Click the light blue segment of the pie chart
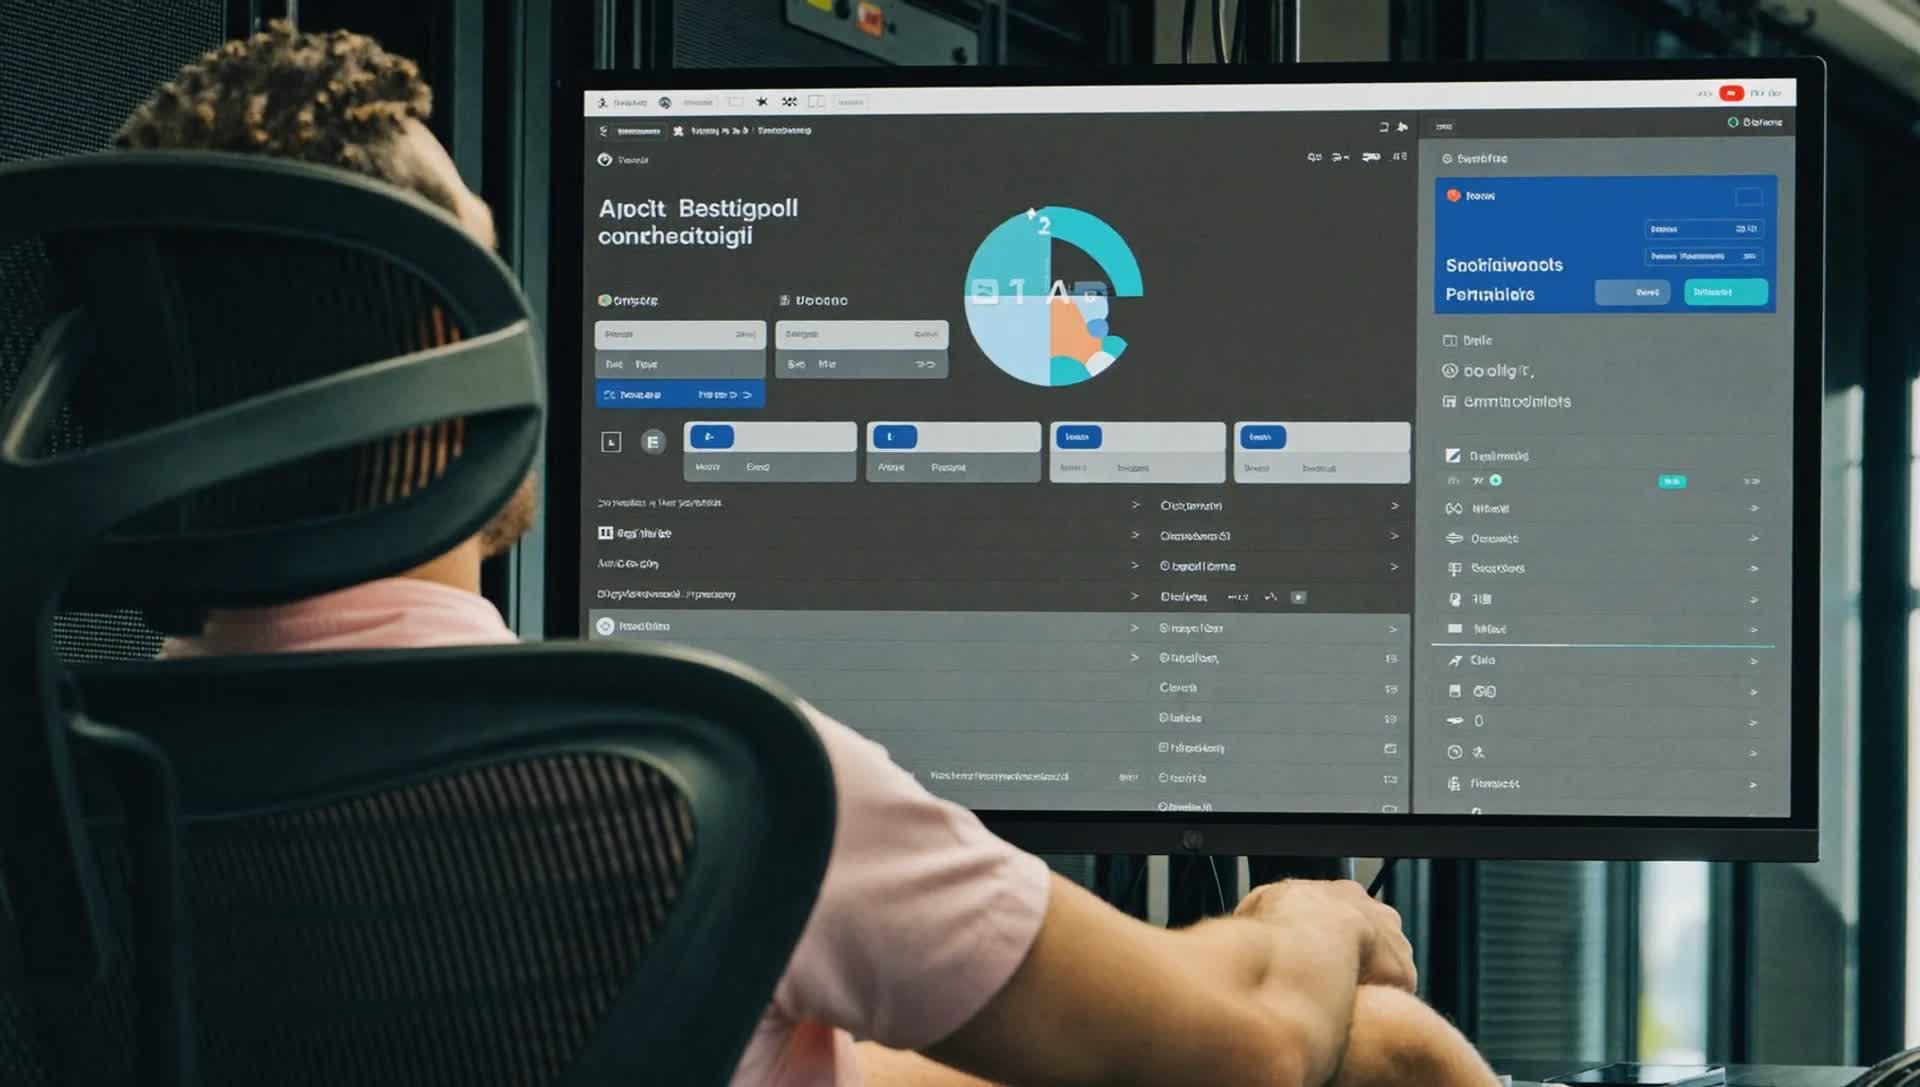The image size is (1920, 1087). click(x=1008, y=340)
